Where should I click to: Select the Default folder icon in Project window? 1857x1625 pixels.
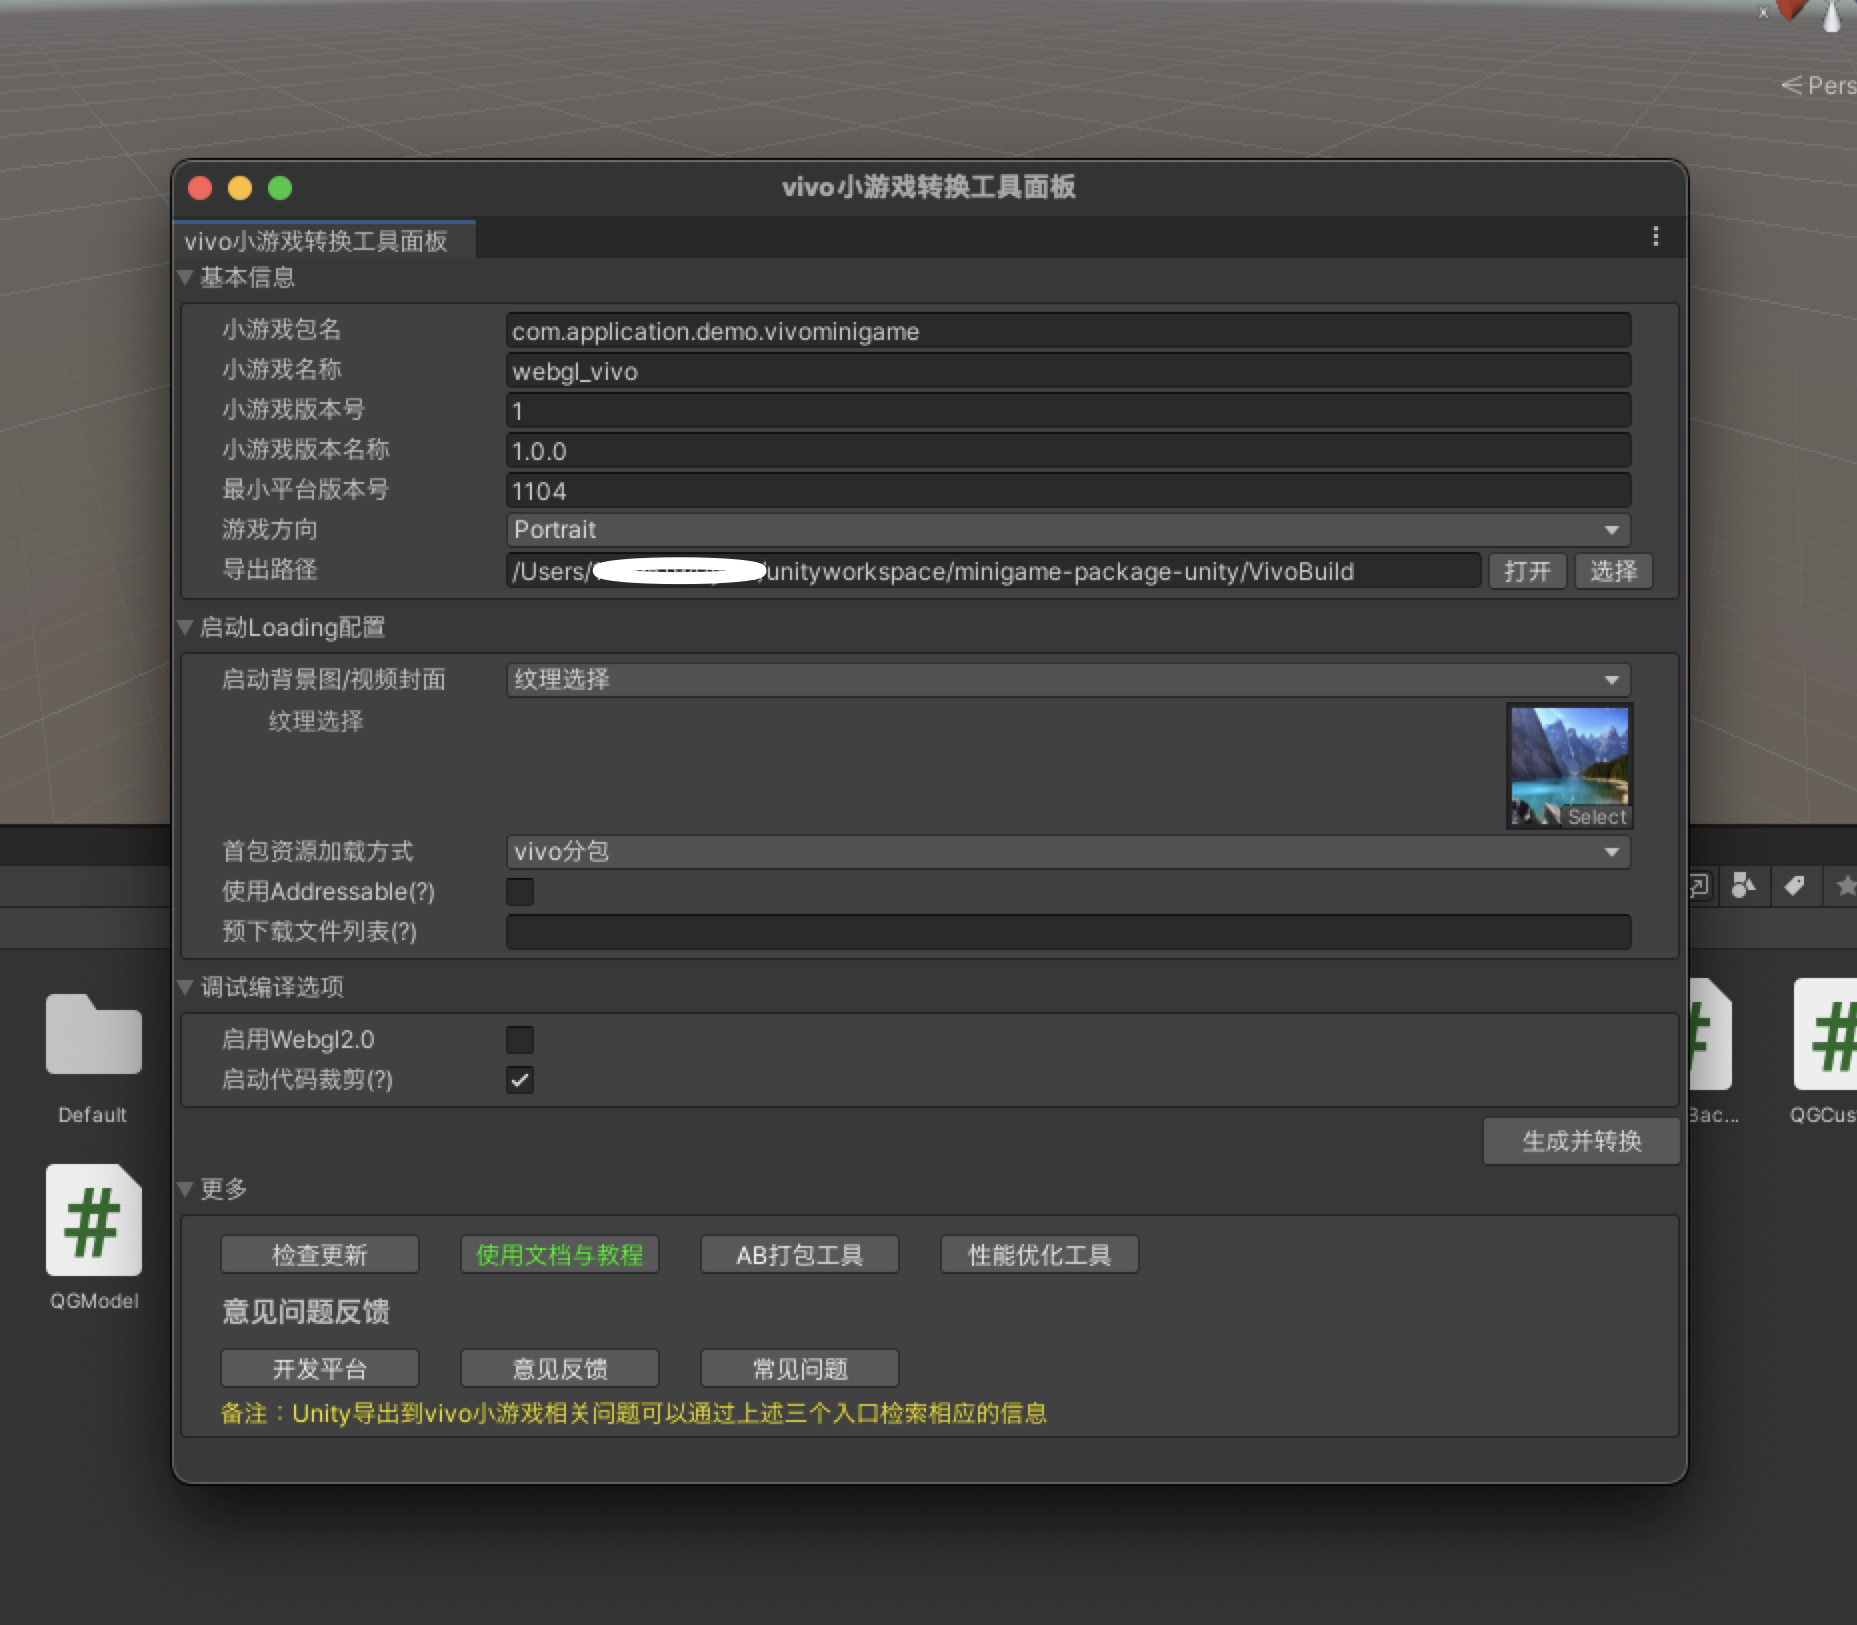93,1035
